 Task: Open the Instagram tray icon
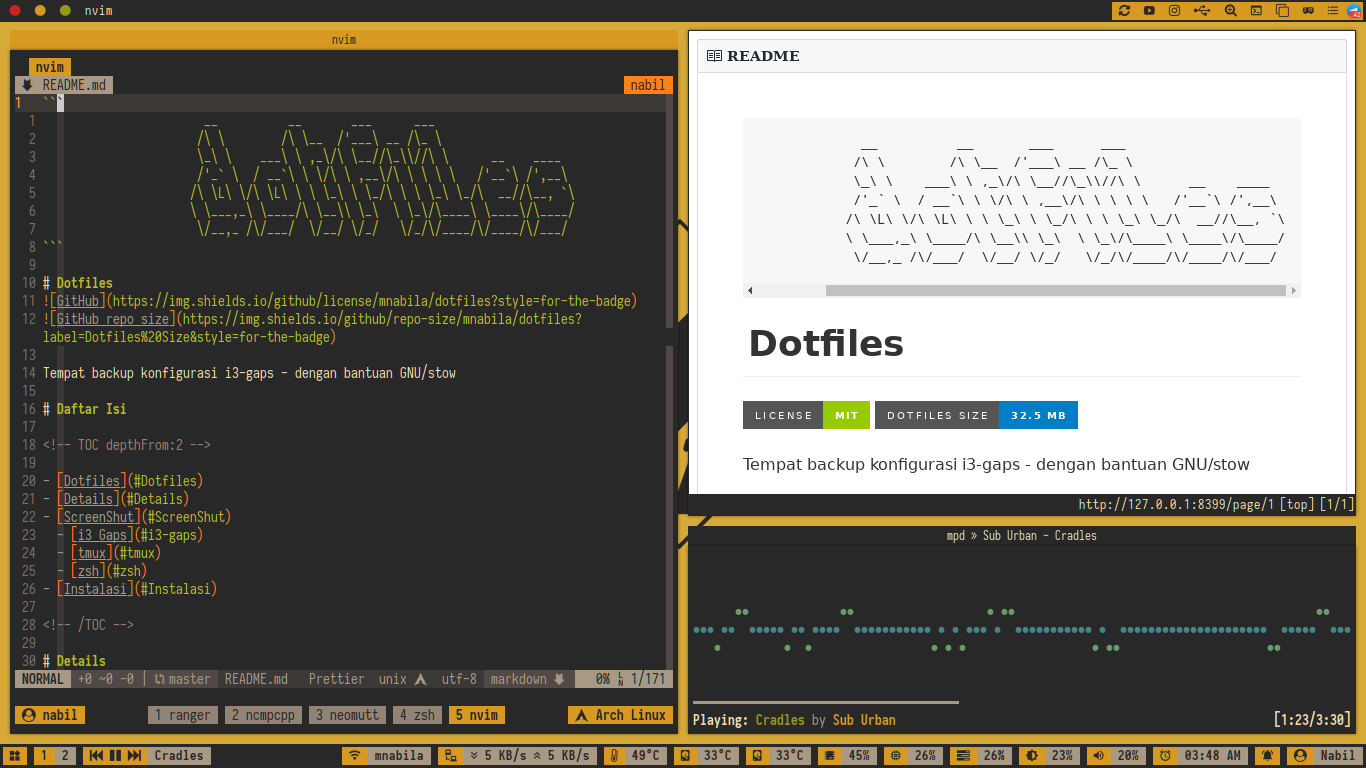[1175, 10]
